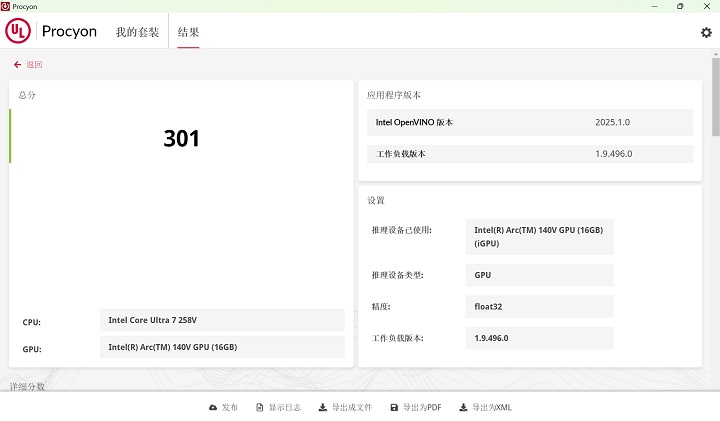The image size is (720, 421).
Task: Click the back arrow icon
Action: click(x=17, y=65)
